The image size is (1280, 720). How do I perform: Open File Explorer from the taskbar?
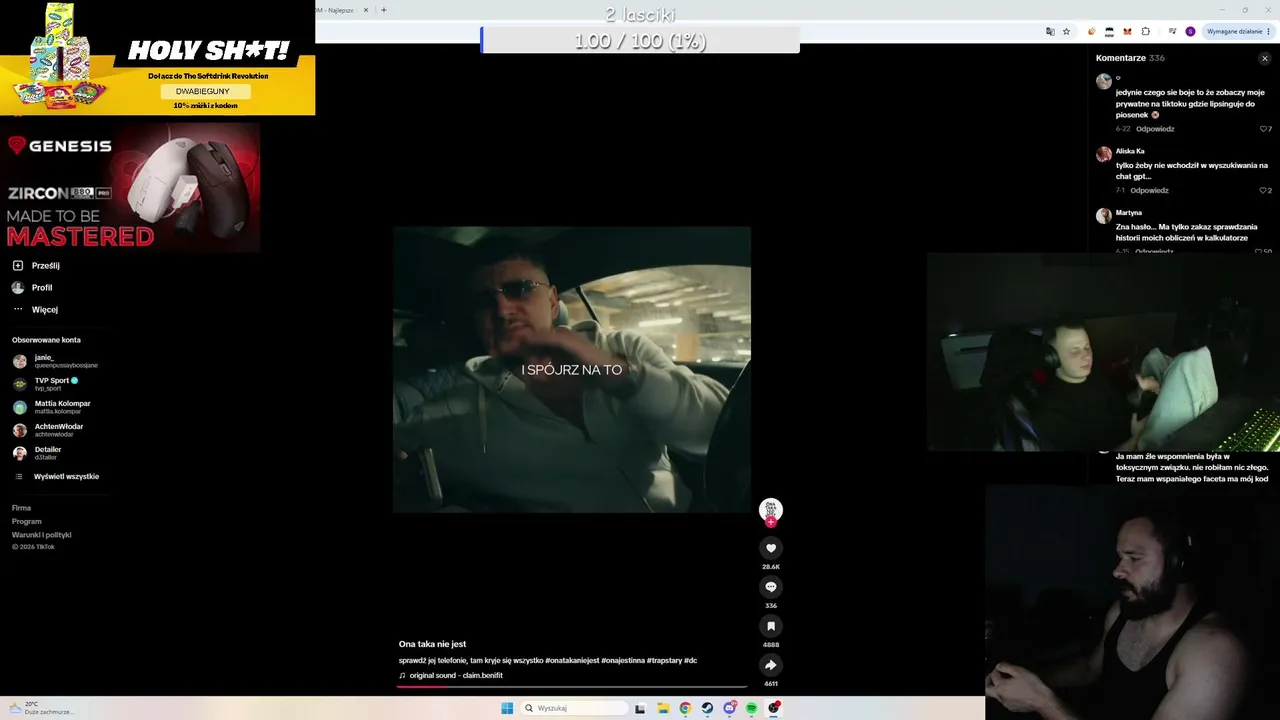pos(663,708)
